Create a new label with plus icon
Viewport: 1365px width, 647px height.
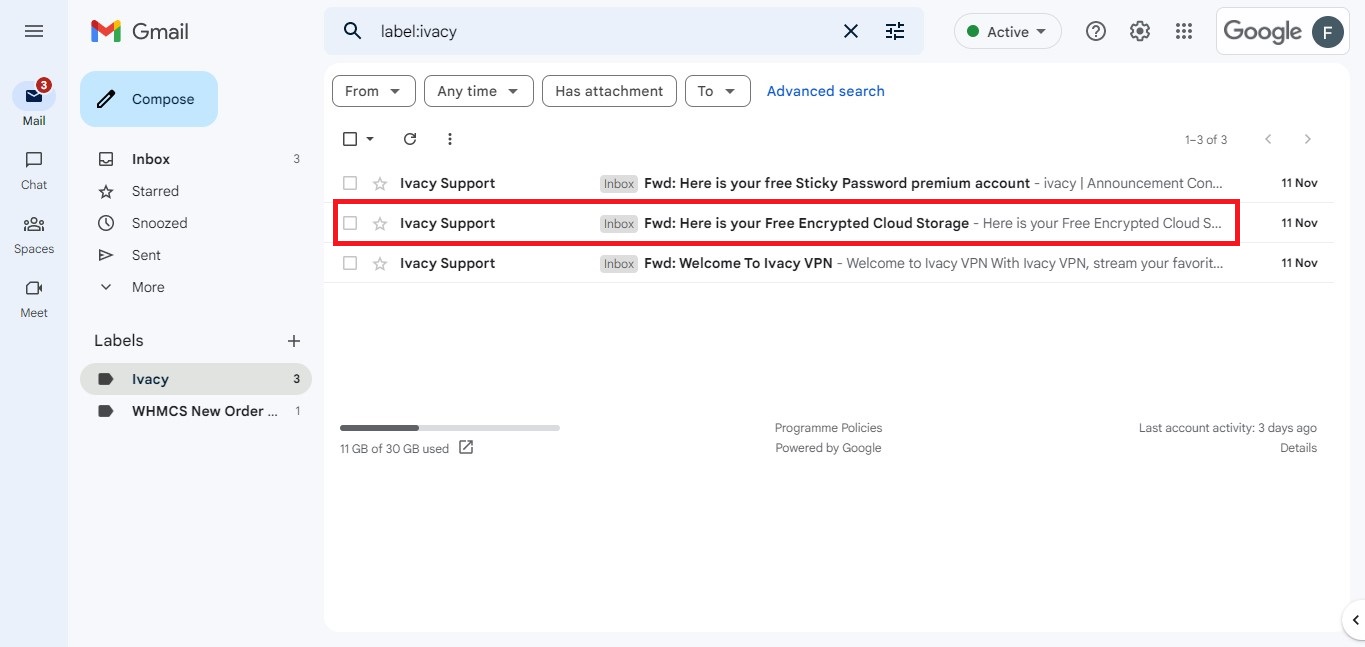point(294,341)
